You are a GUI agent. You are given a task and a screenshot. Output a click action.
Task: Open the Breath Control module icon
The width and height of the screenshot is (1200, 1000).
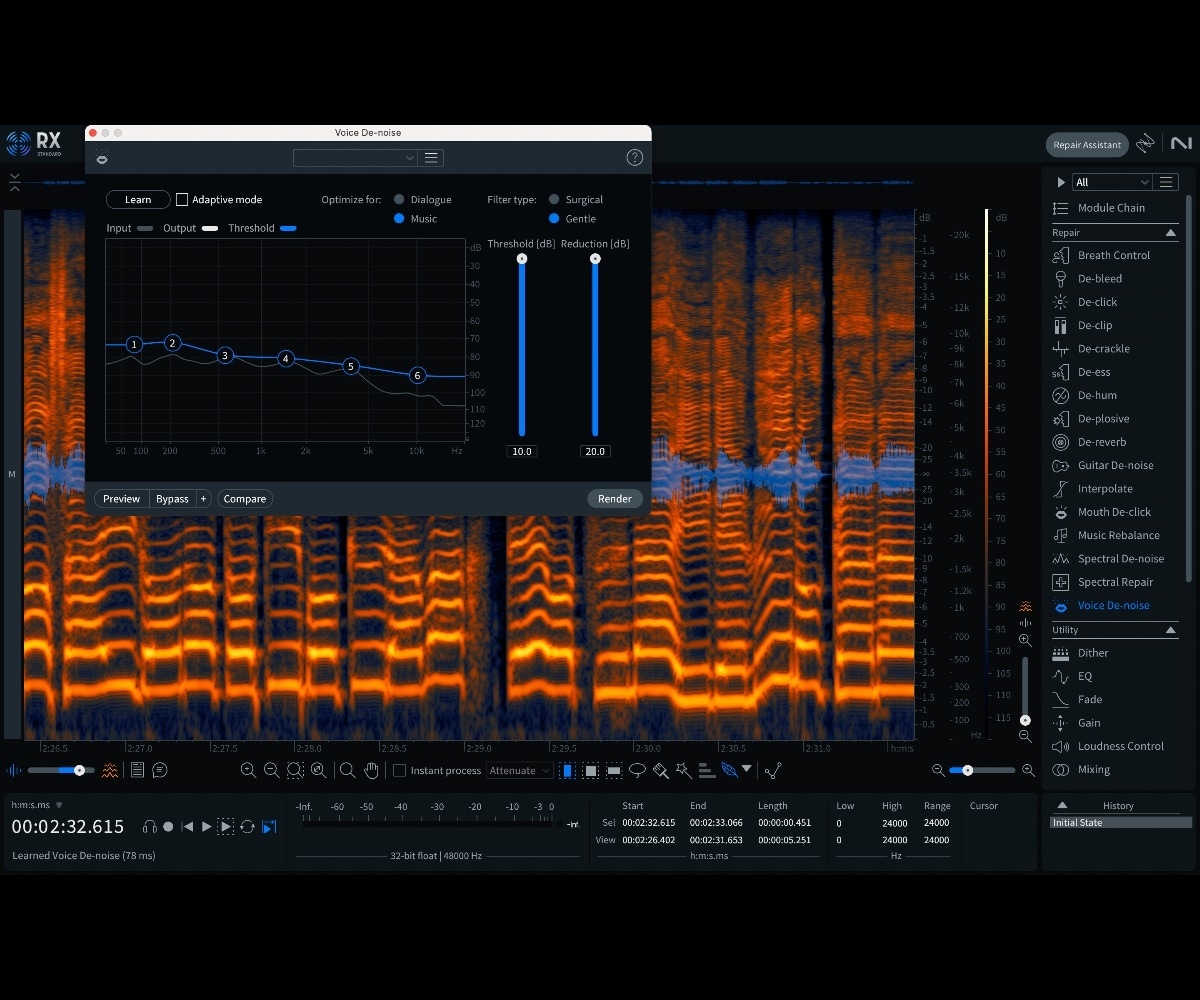tap(1061, 255)
